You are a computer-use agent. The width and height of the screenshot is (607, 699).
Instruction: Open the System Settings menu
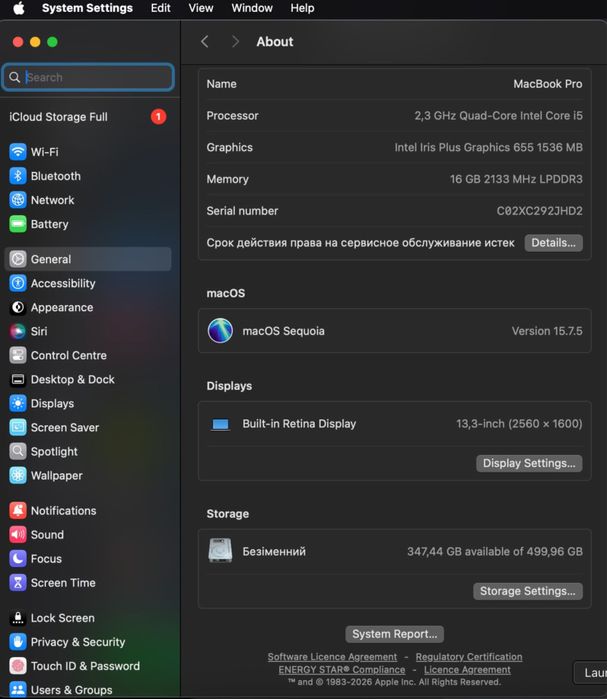click(x=87, y=8)
